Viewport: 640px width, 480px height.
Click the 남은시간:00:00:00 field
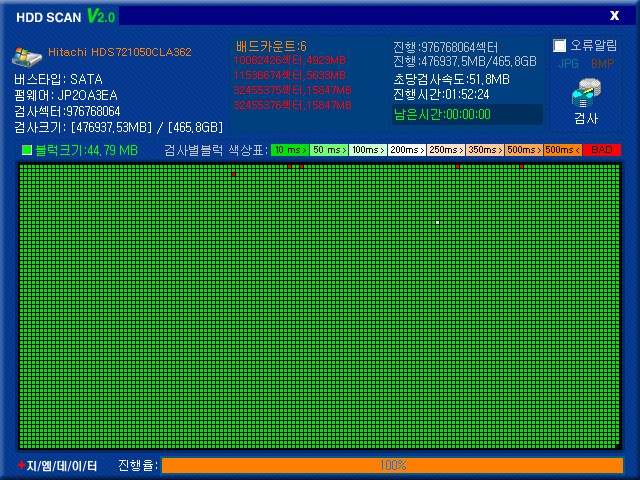pyautogui.click(x=467, y=114)
